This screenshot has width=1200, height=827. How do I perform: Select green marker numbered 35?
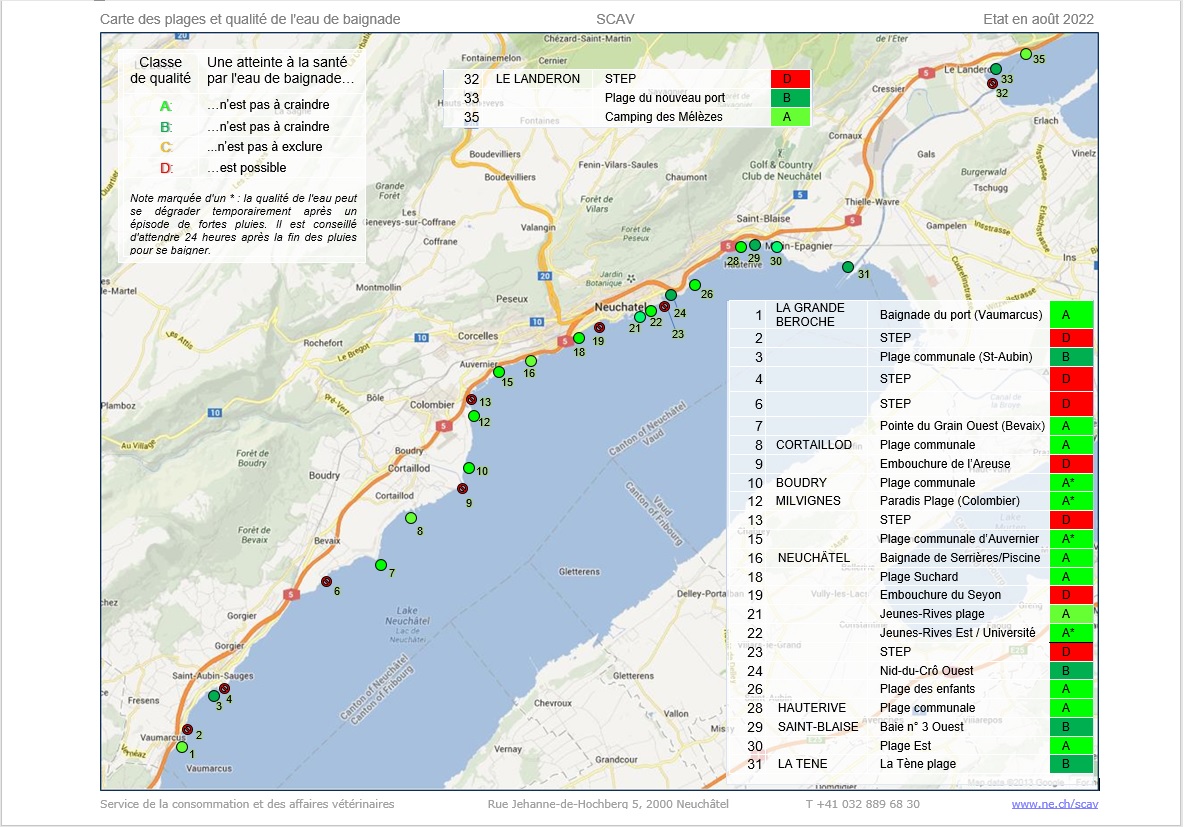point(1026,54)
